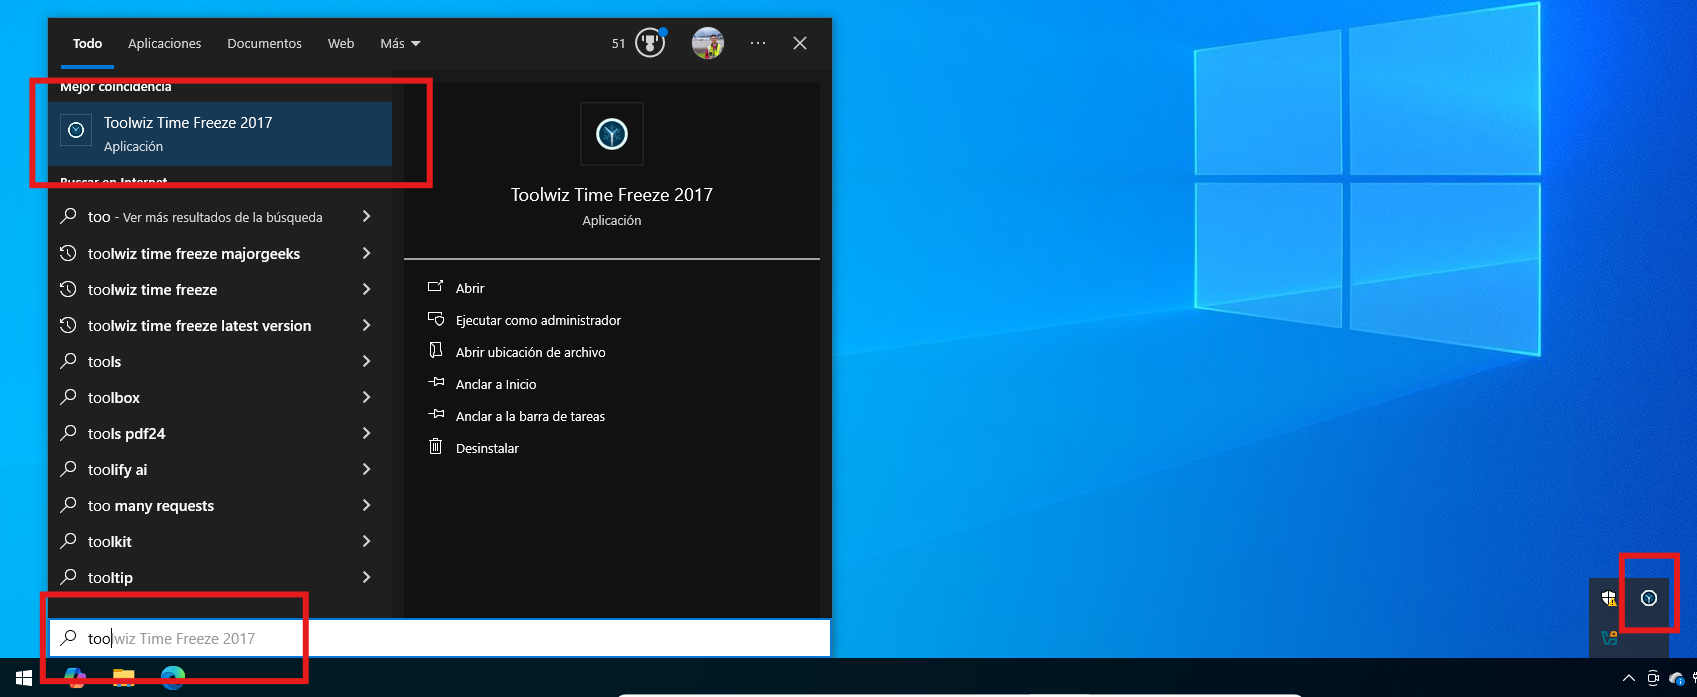Viewport: 1697px width, 697px height.
Task: Click 'Abrir ubicación de archivo'
Action: point(530,352)
